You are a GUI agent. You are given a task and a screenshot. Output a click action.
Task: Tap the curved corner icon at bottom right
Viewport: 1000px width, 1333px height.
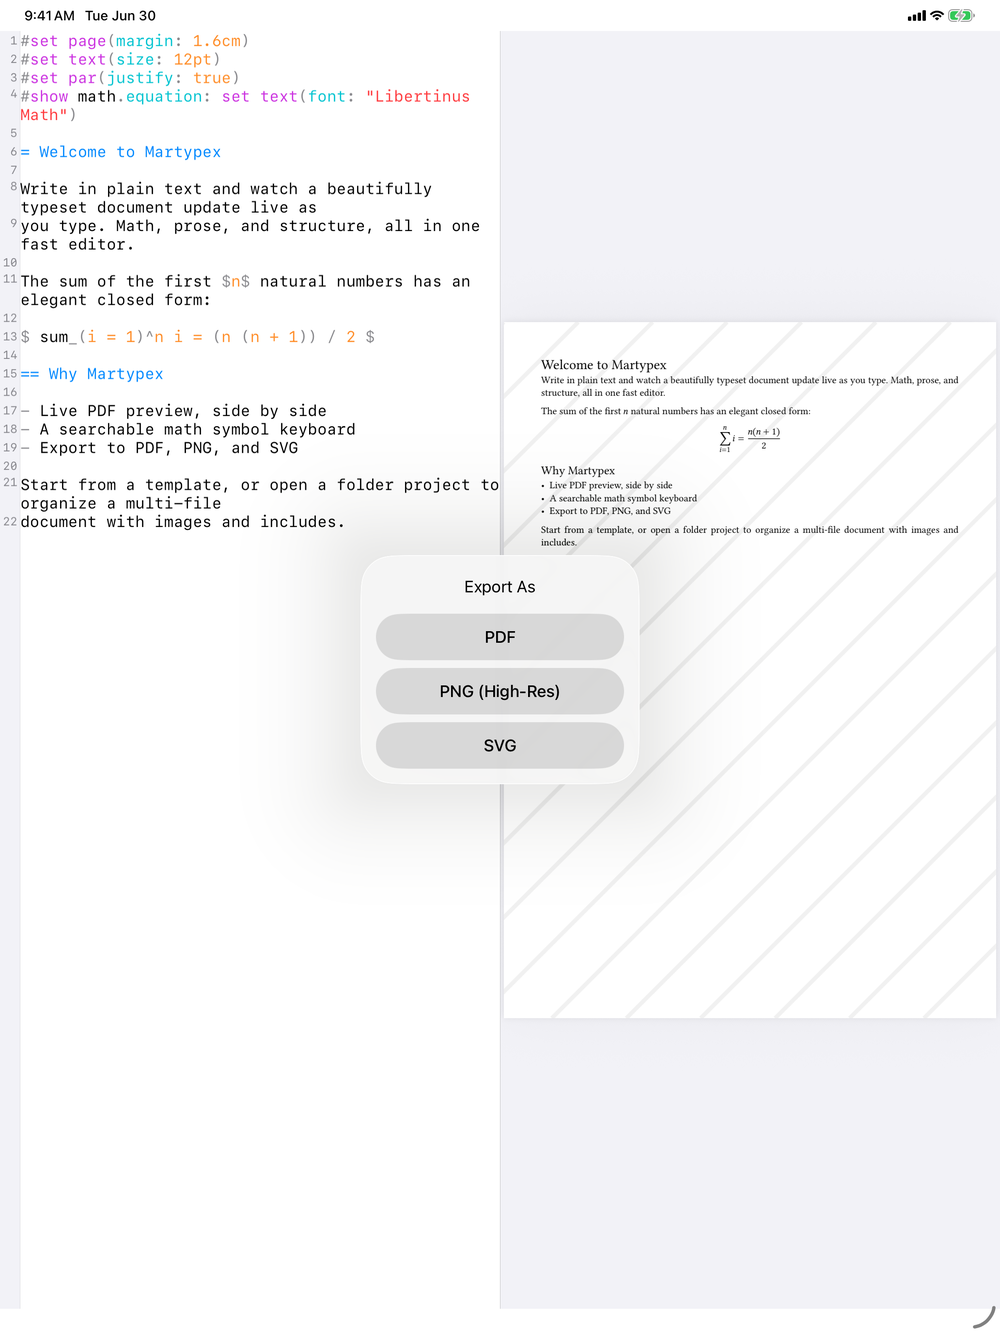click(984, 1318)
